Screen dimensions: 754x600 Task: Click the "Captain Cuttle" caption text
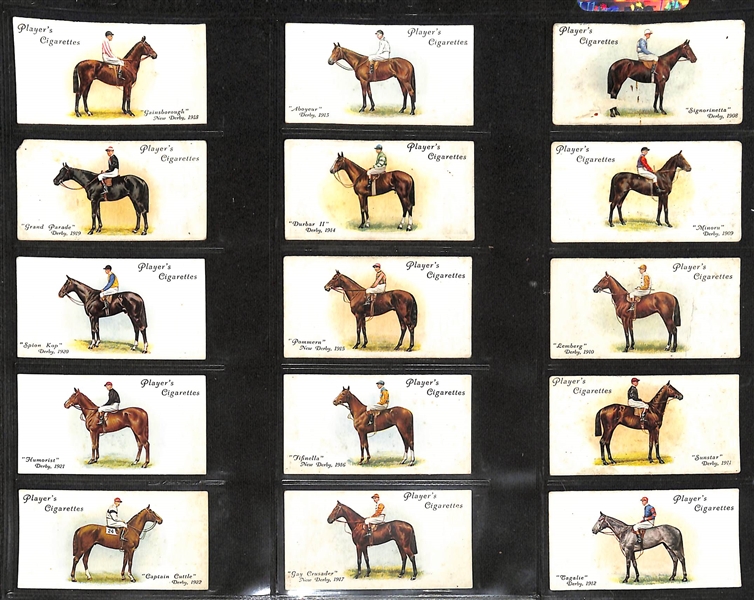(169, 576)
